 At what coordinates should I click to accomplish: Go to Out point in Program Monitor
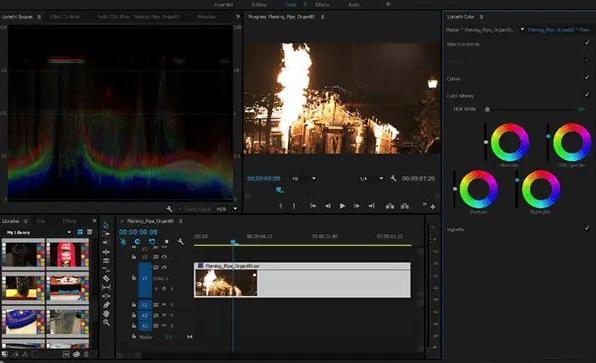(371, 206)
